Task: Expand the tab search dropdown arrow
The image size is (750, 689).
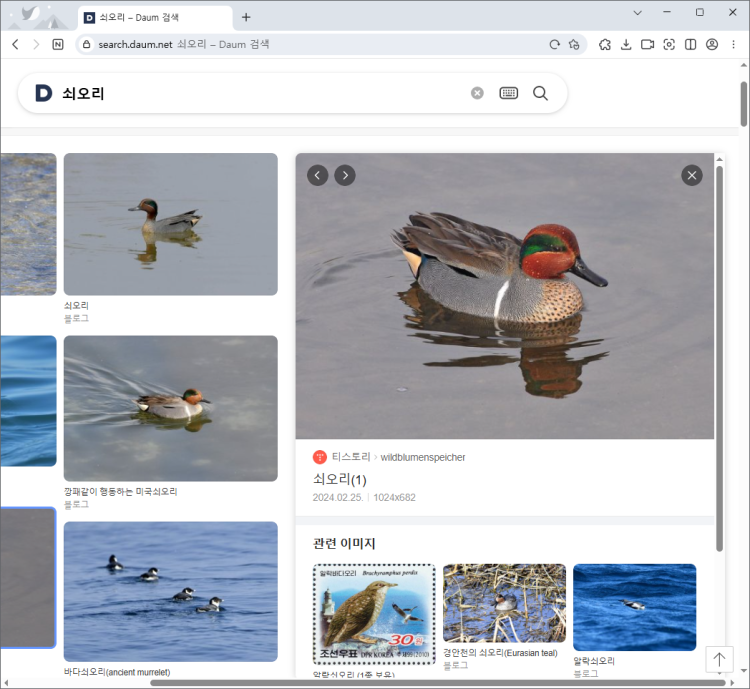Action: point(638,13)
